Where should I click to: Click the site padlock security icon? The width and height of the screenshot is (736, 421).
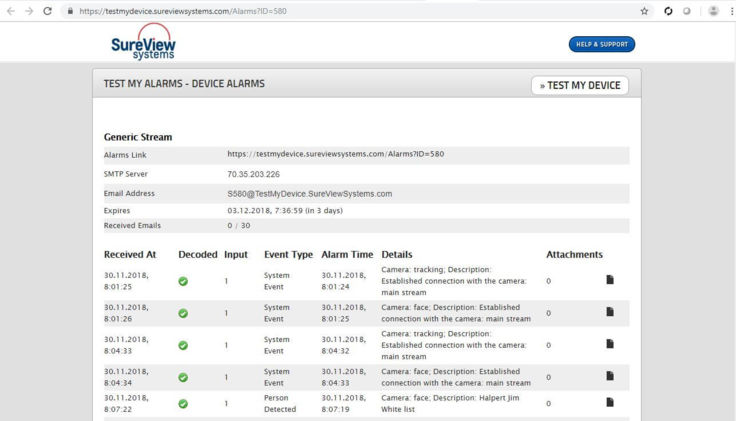pyautogui.click(x=70, y=10)
